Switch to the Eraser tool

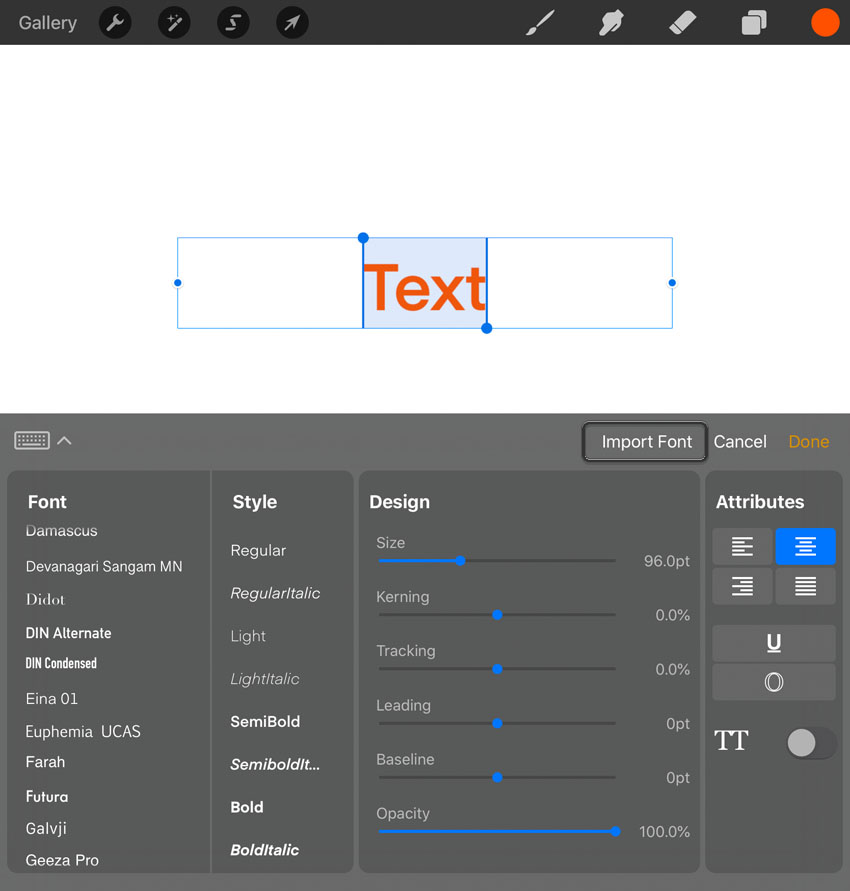tap(682, 22)
